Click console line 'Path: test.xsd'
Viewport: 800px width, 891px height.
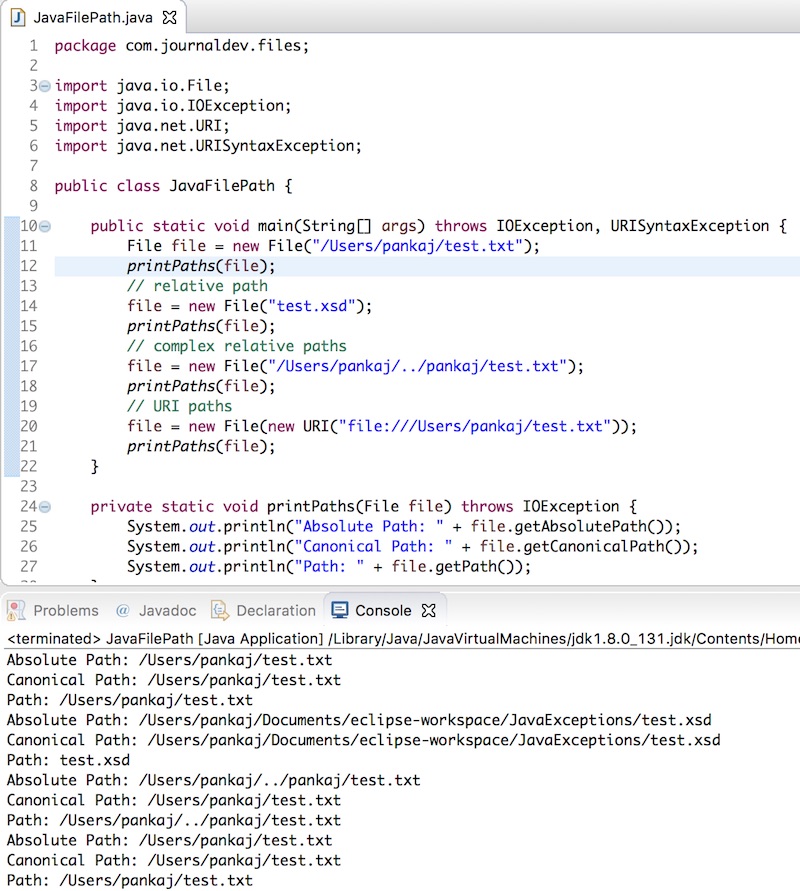68,760
